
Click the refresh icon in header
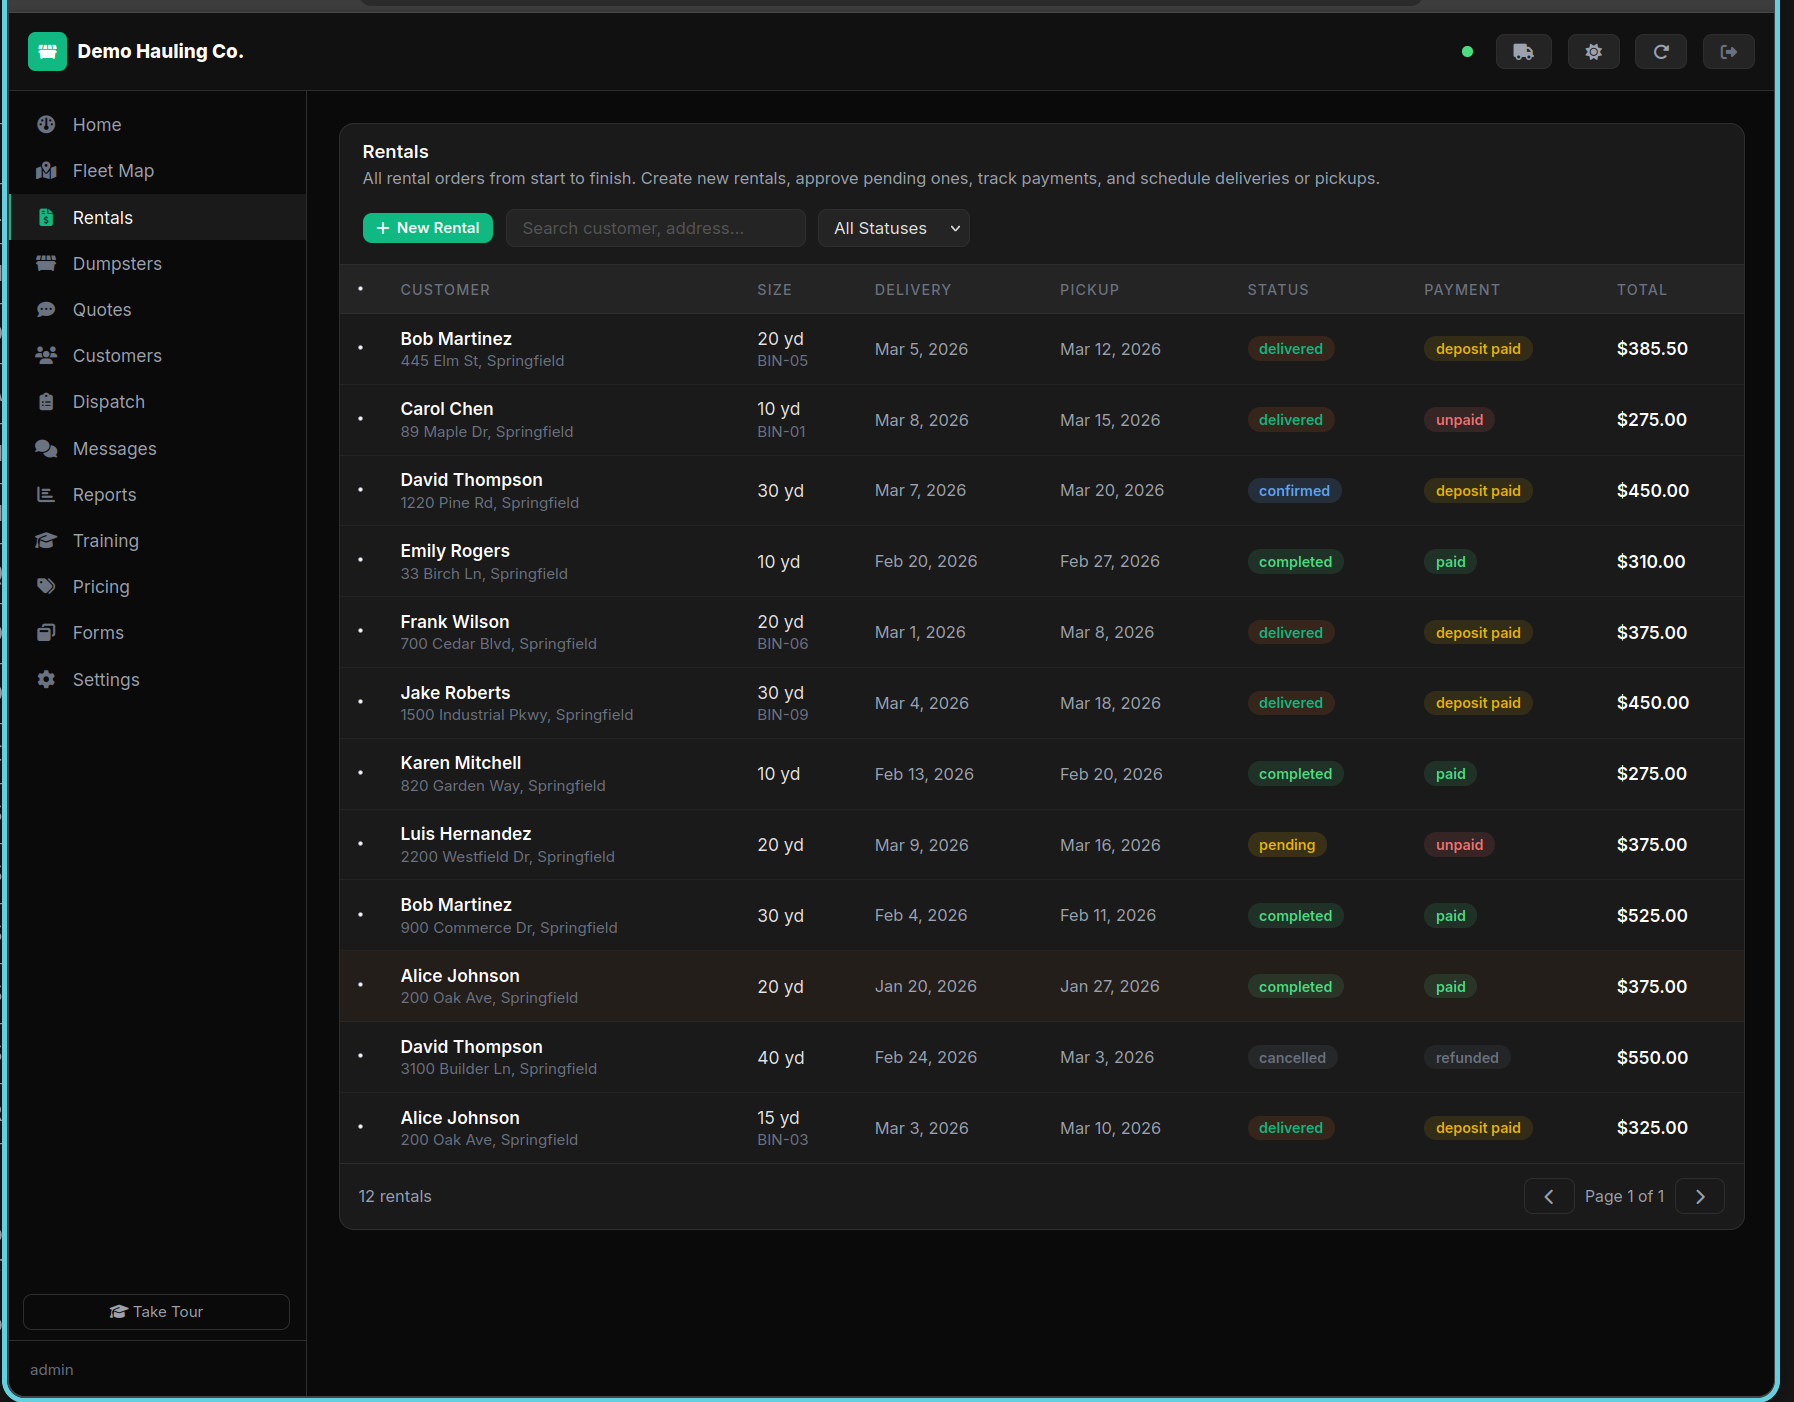tap(1660, 52)
